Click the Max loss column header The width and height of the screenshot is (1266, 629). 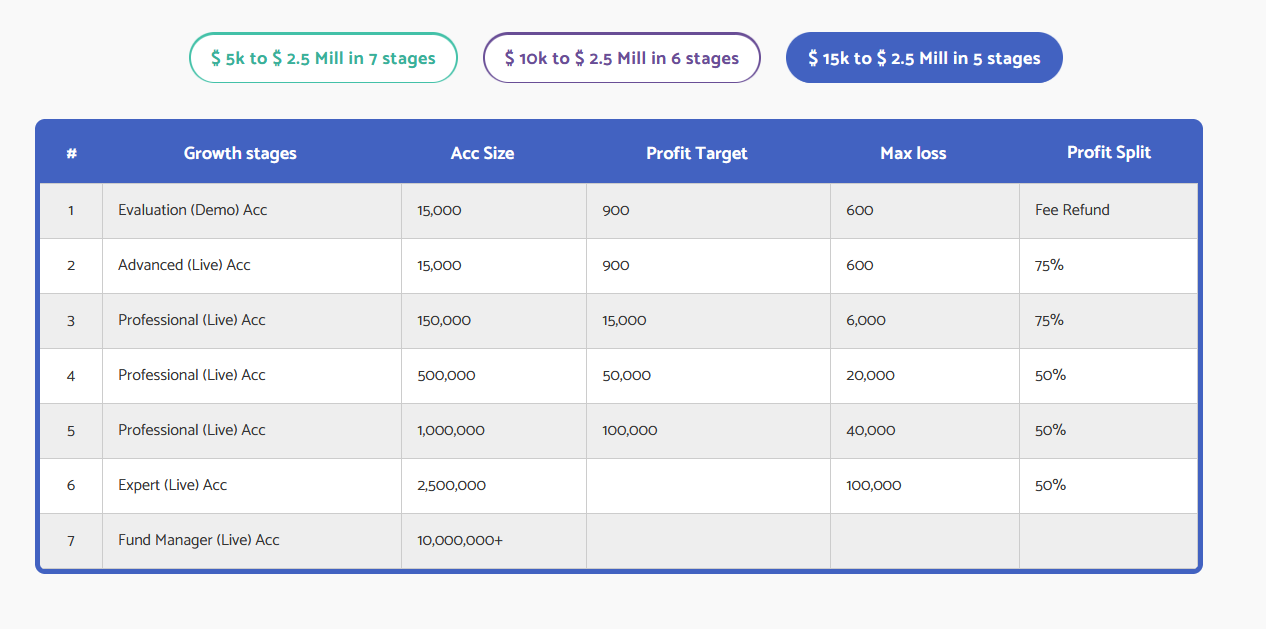(x=913, y=153)
